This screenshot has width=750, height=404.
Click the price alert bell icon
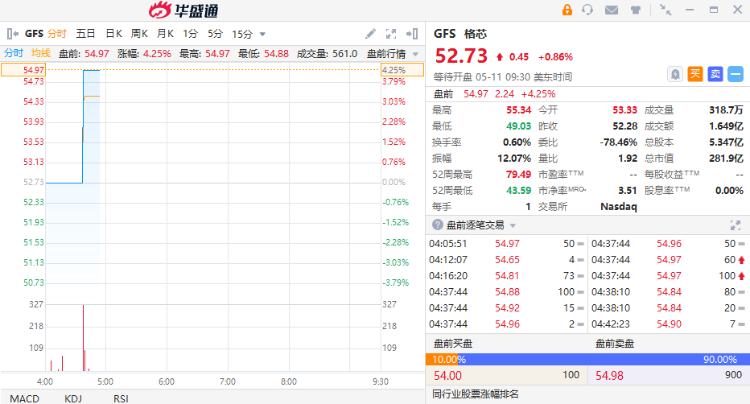tap(676, 74)
